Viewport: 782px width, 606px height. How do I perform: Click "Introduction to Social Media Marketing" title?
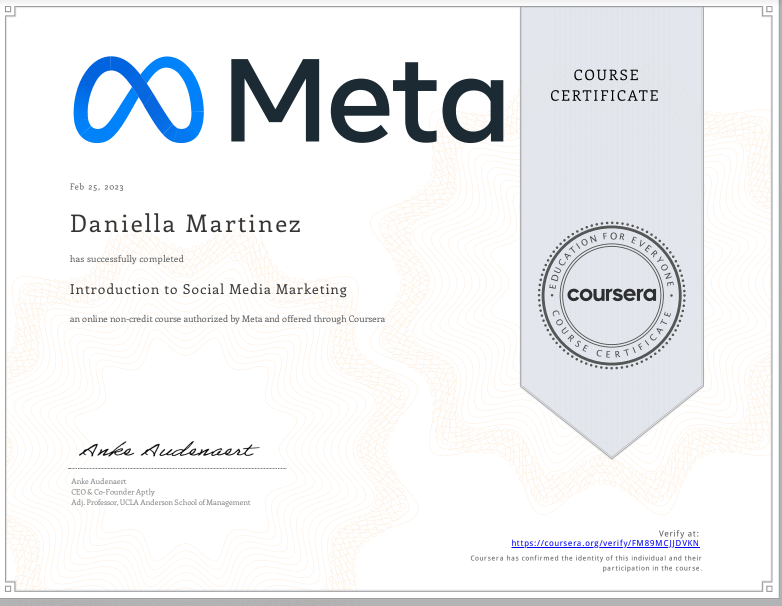coord(208,290)
